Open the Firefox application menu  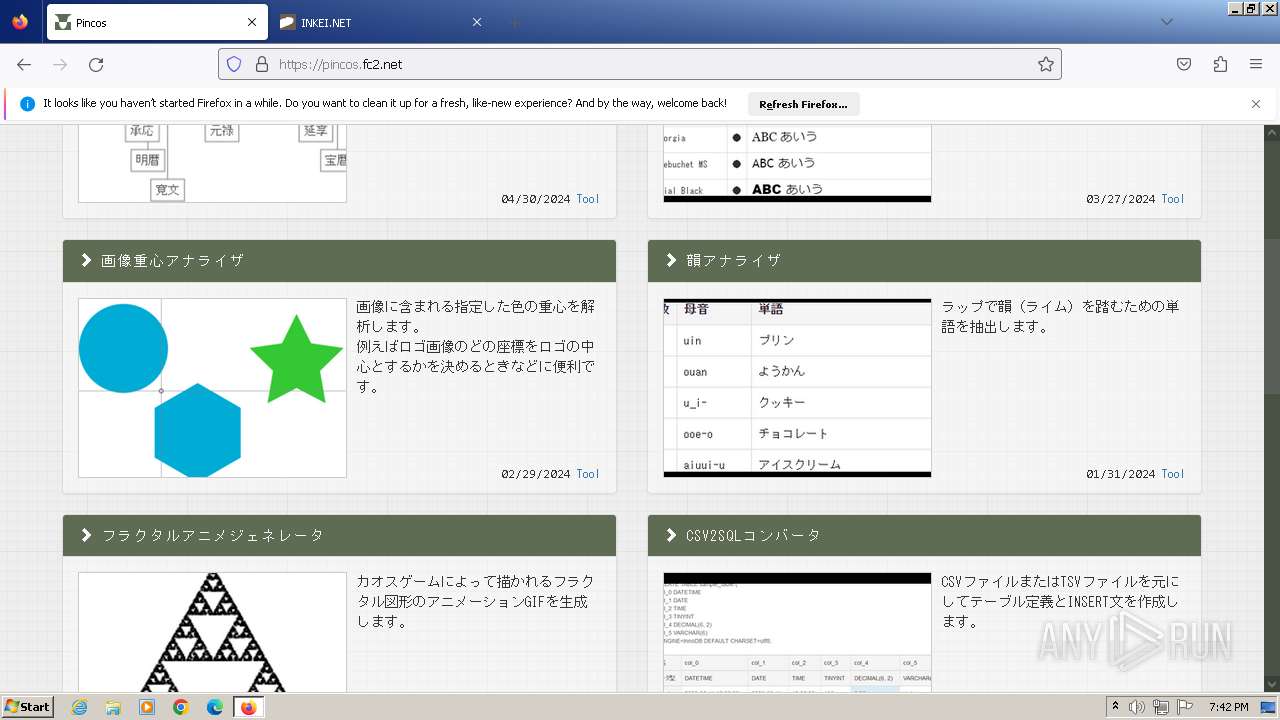tap(1256, 64)
